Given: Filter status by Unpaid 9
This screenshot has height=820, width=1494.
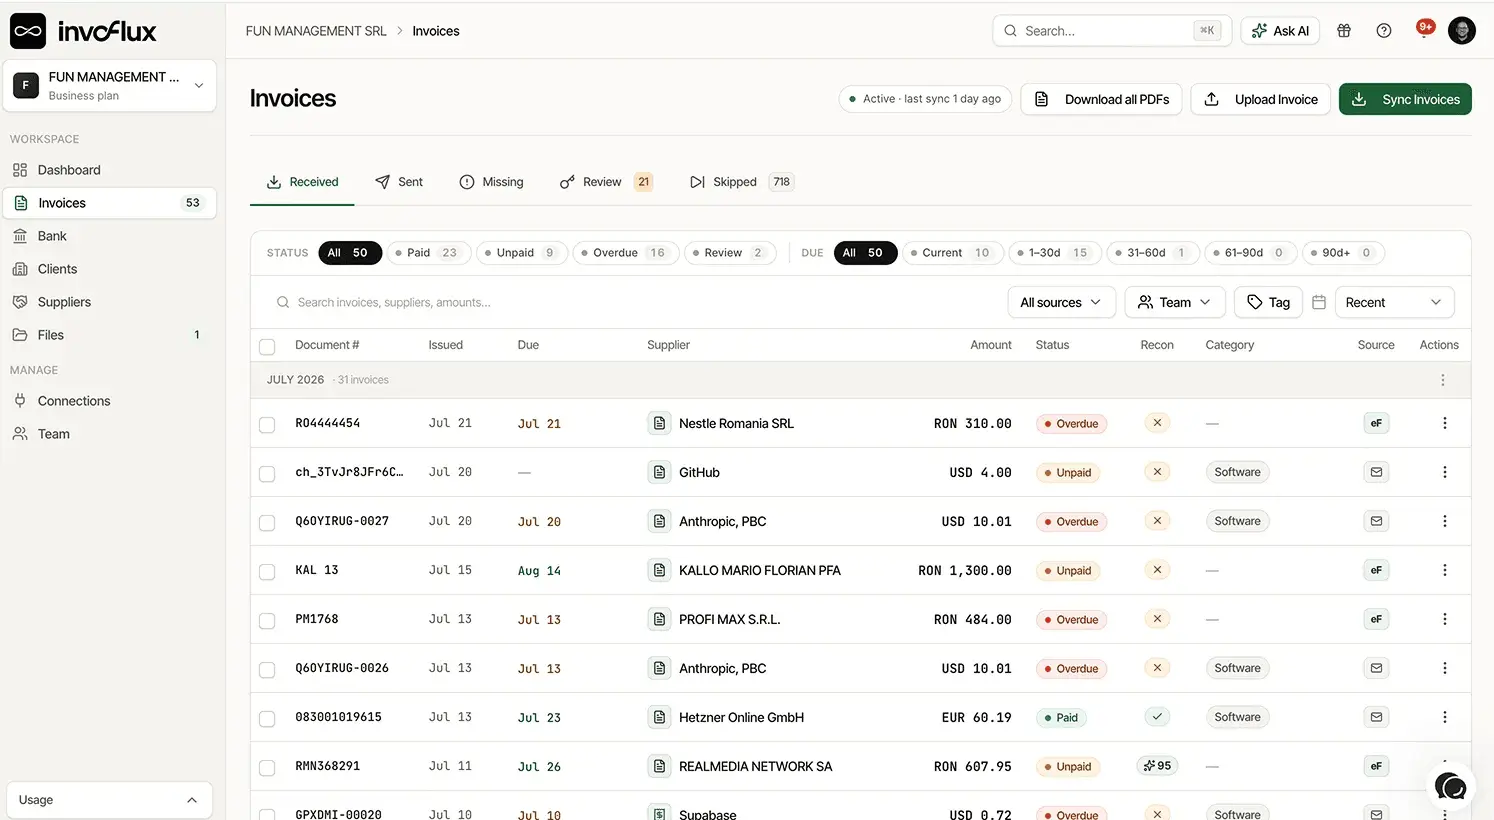Looking at the screenshot, I should click(522, 253).
